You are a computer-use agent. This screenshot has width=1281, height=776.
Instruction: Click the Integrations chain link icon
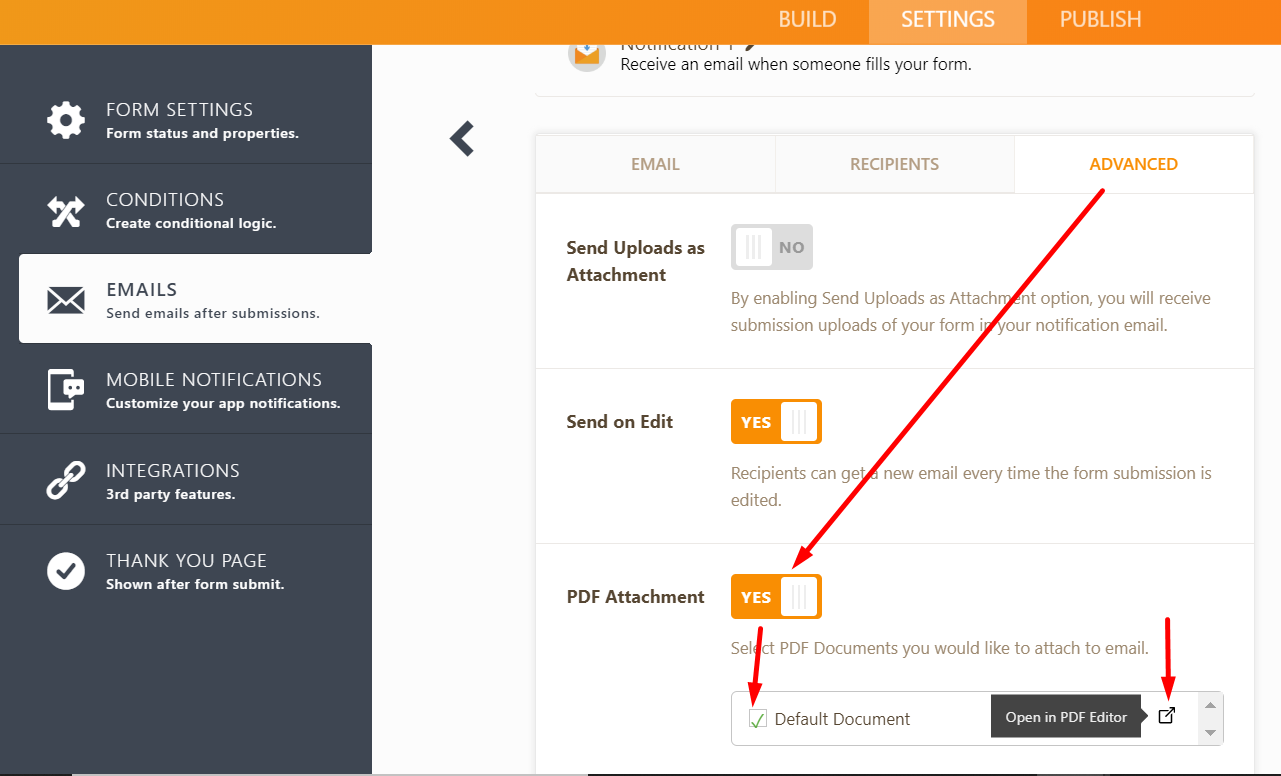pyautogui.click(x=66, y=480)
